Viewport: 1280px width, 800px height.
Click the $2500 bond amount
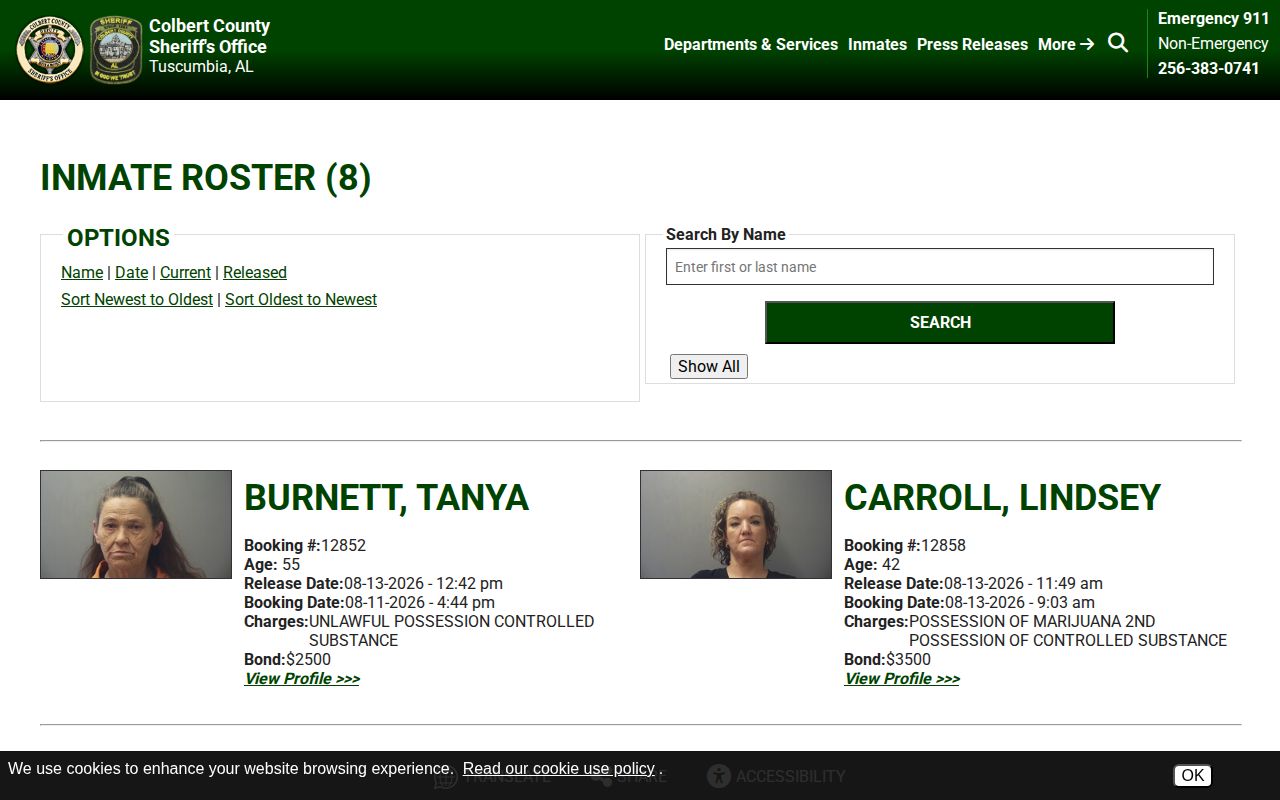click(x=308, y=659)
